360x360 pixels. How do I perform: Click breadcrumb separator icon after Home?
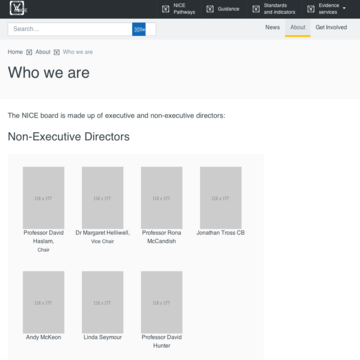pyautogui.click(x=29, y=52)
